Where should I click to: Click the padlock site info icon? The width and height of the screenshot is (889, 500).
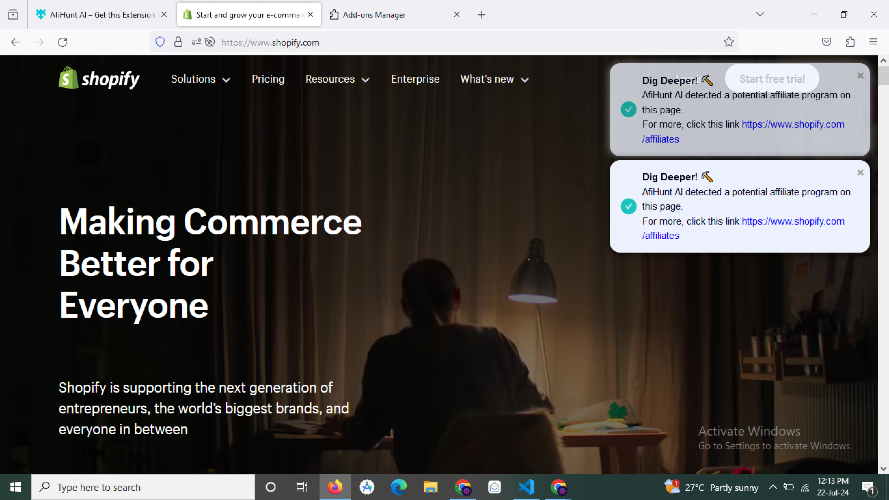(178, 42)
